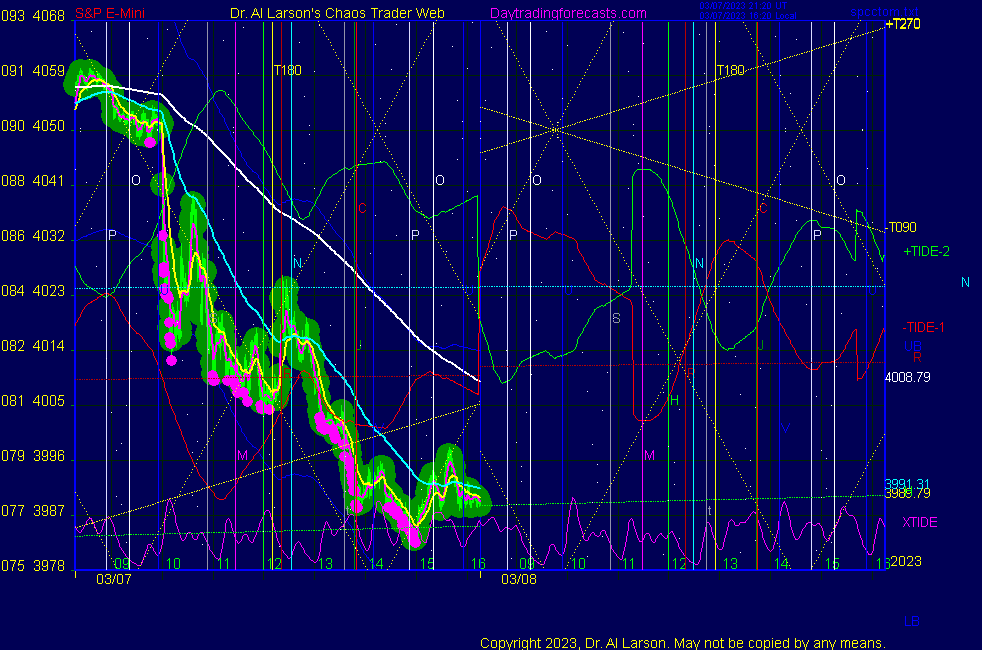Select the 03/08 date marker
The image size is (982, 650).
[519, 579]
